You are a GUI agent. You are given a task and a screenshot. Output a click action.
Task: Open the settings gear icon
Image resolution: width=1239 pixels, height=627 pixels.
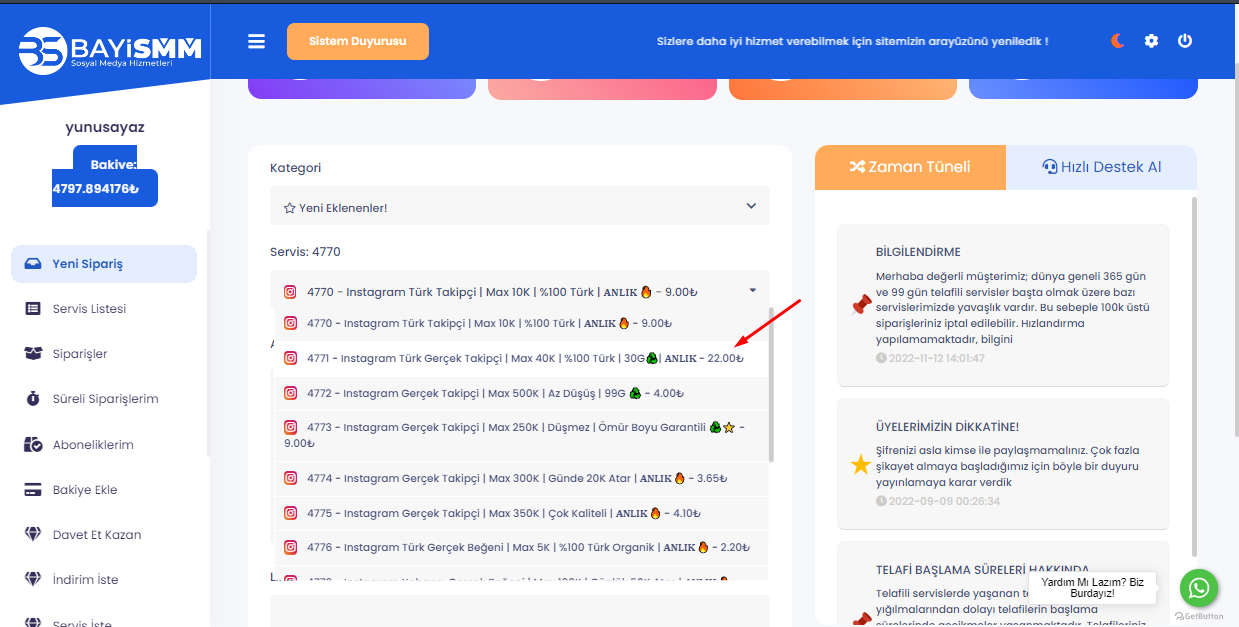click(1151, 41)
